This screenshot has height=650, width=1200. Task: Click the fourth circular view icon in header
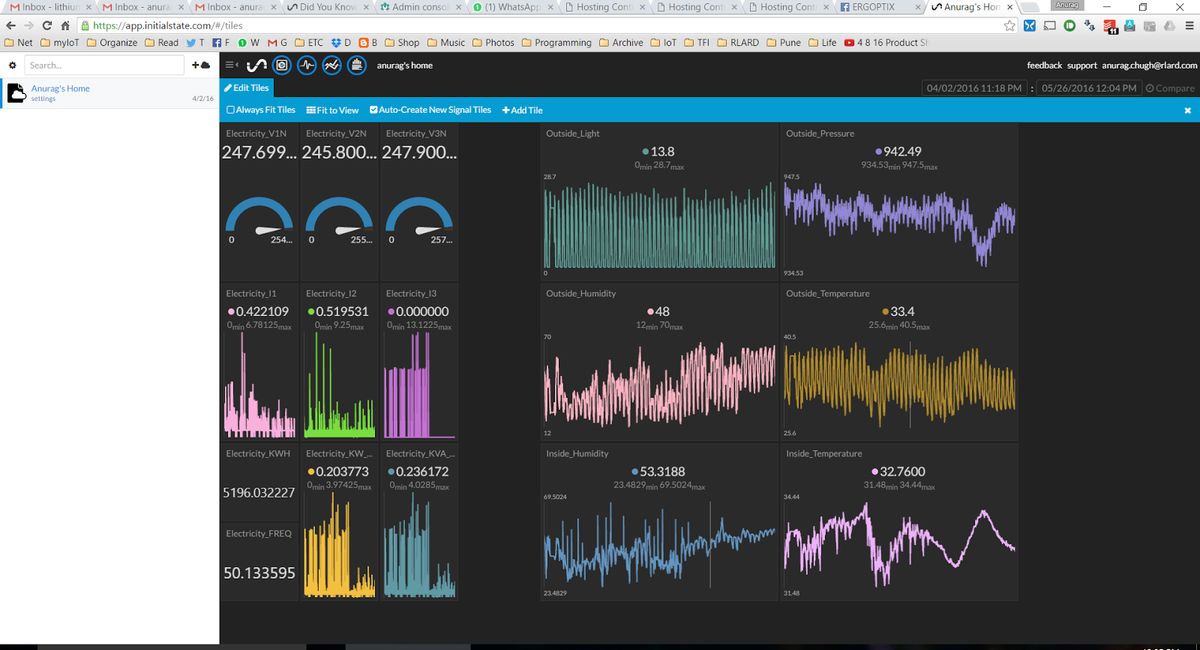[358, 65]
